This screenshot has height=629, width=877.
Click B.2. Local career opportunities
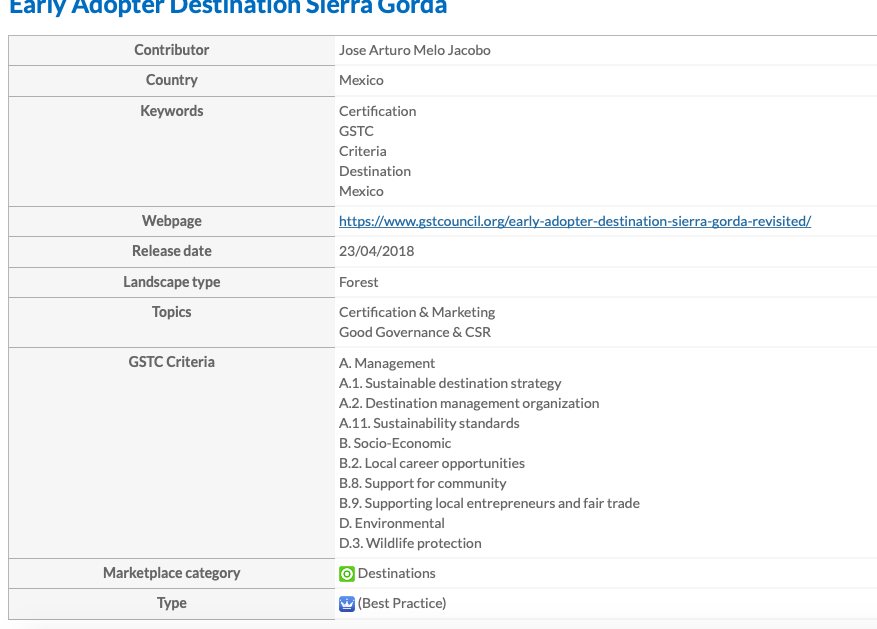pos(432,464)
